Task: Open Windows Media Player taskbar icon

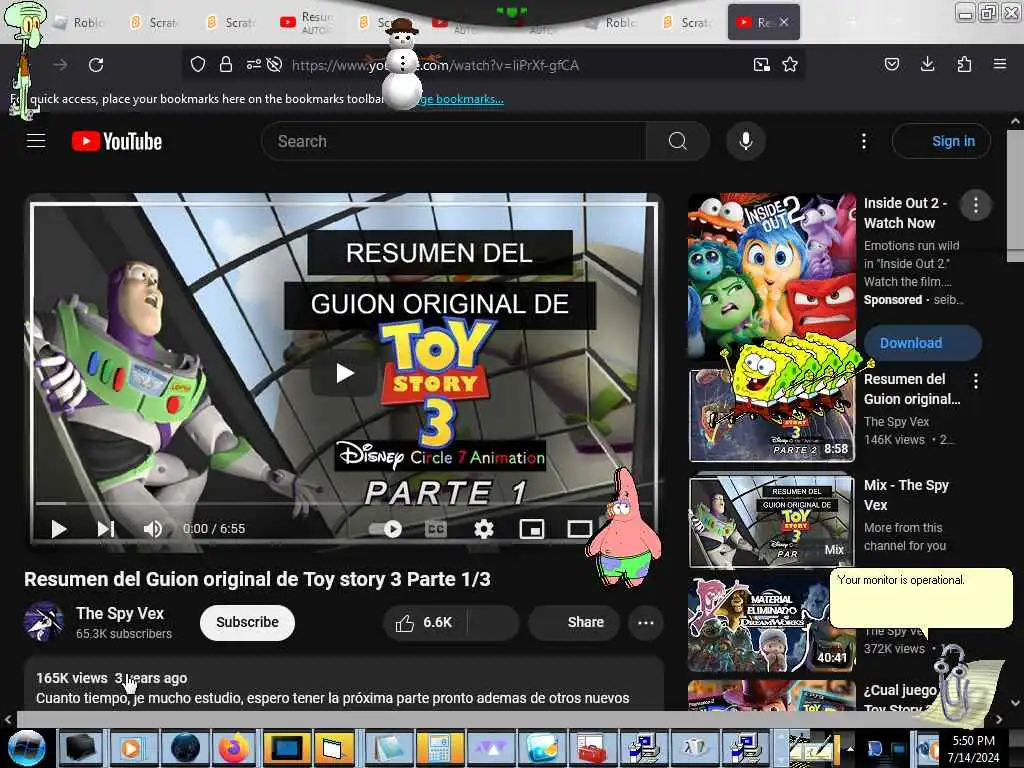Action: click(132, 748)
